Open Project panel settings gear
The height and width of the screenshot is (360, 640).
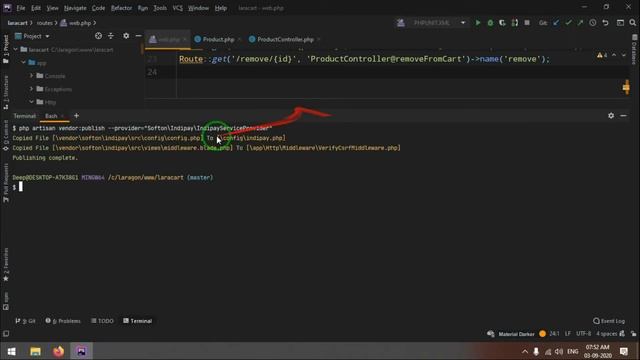coord(126,36)
